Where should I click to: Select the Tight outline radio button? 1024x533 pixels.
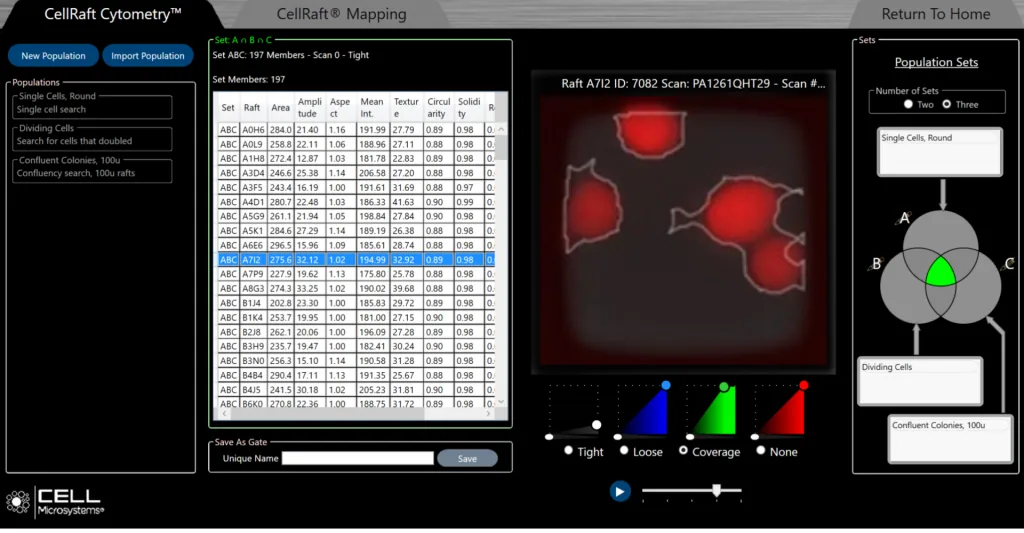click(568, 451)
